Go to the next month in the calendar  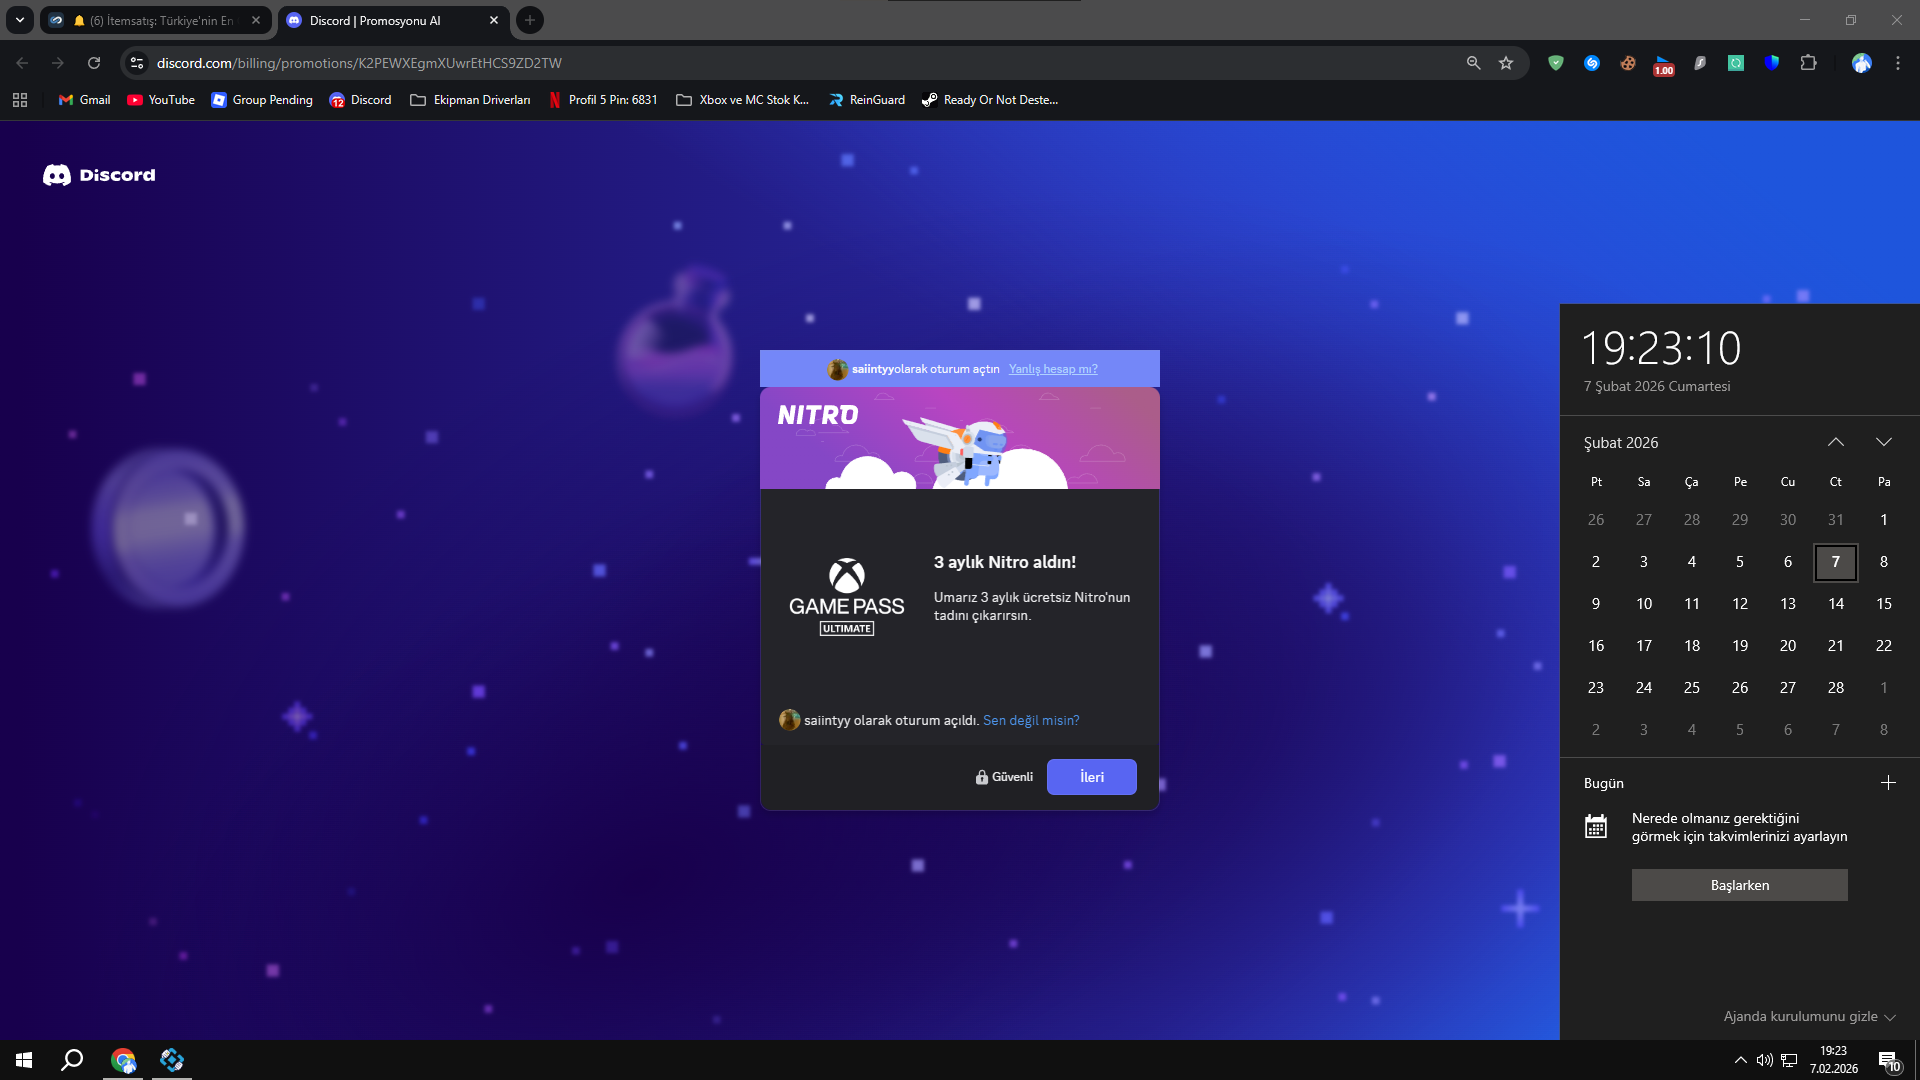pos(1884,442)
